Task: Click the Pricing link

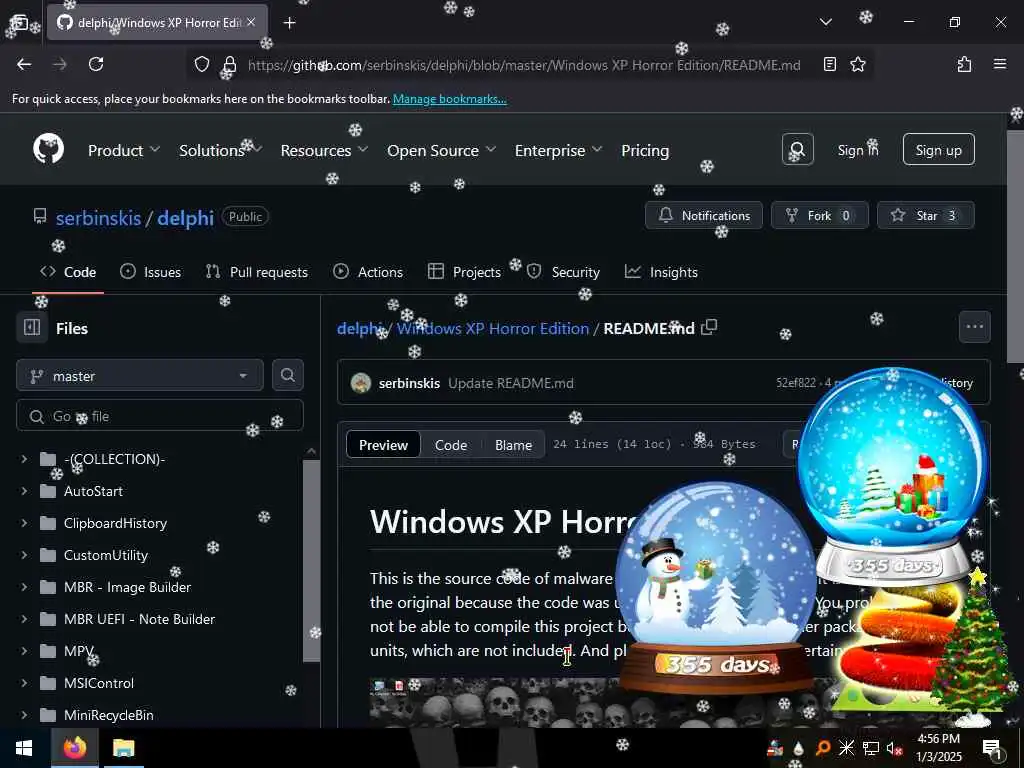Action: 645,150
